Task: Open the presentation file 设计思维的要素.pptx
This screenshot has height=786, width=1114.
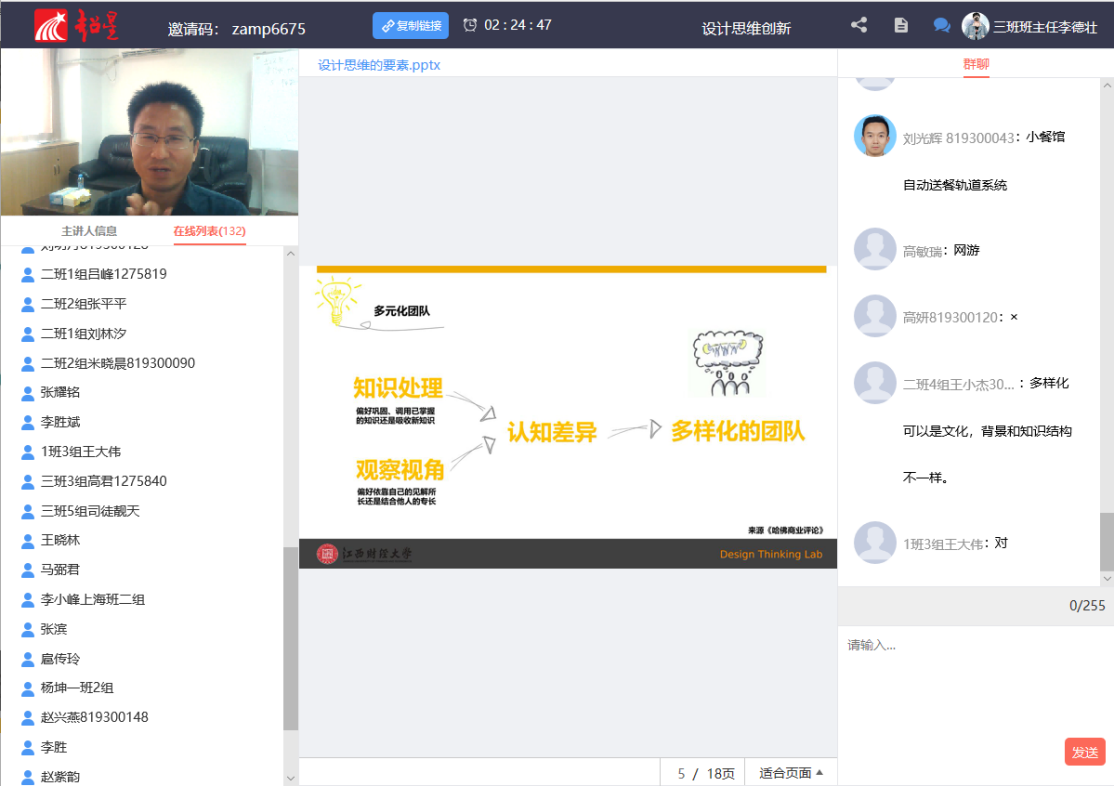Action: pyautogui.click(x=378, y=63)
